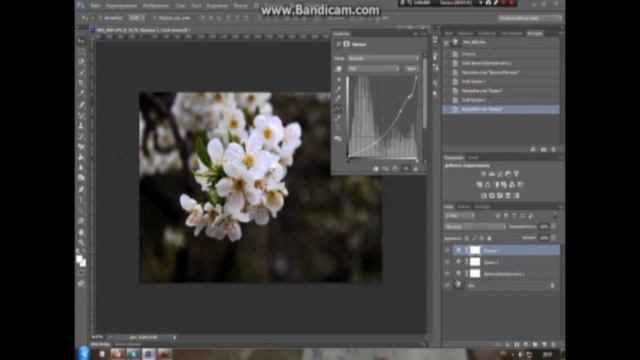The width and height of the screenshot is (640, 360).
Task: Switch to Channels tab in Layers panel
Action: 463,207
